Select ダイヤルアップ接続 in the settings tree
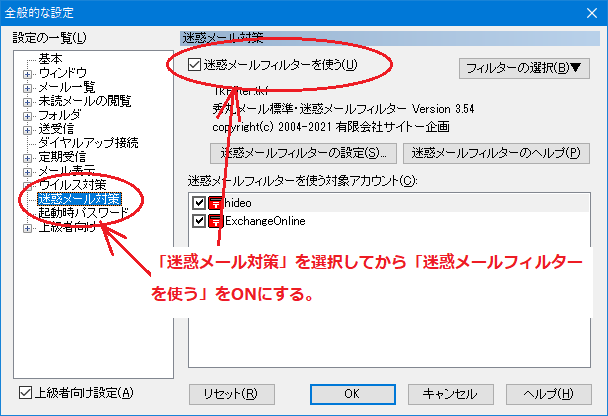The image size is (608, 416). 88,143
